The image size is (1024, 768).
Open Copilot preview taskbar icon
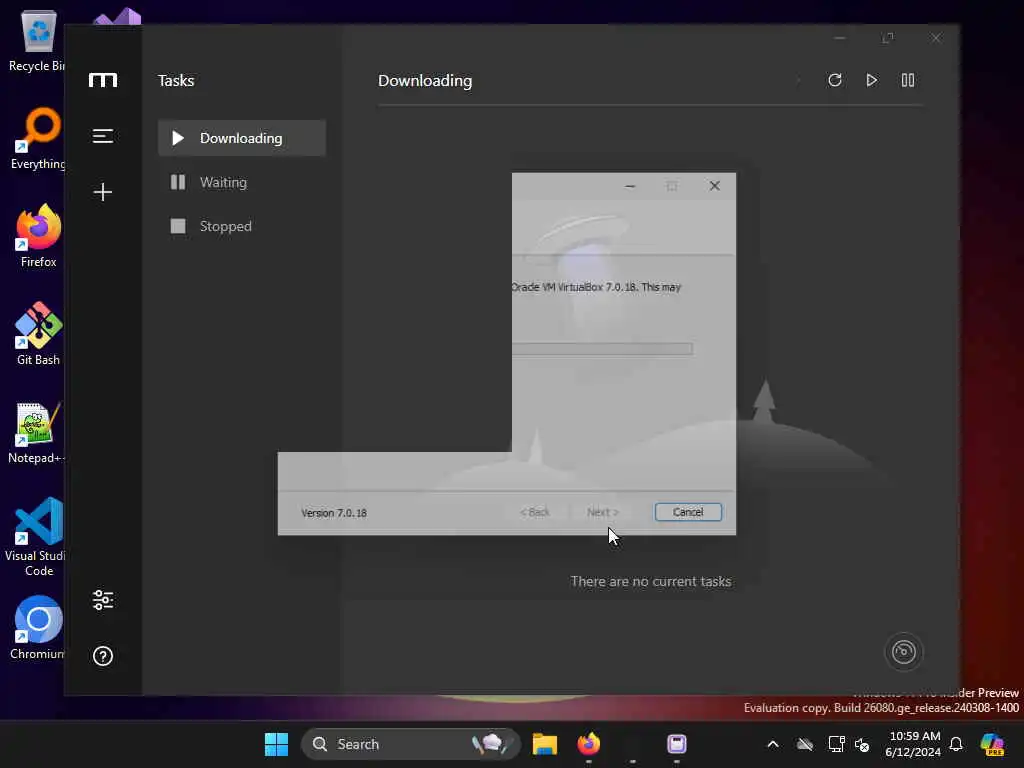point(992,744)
